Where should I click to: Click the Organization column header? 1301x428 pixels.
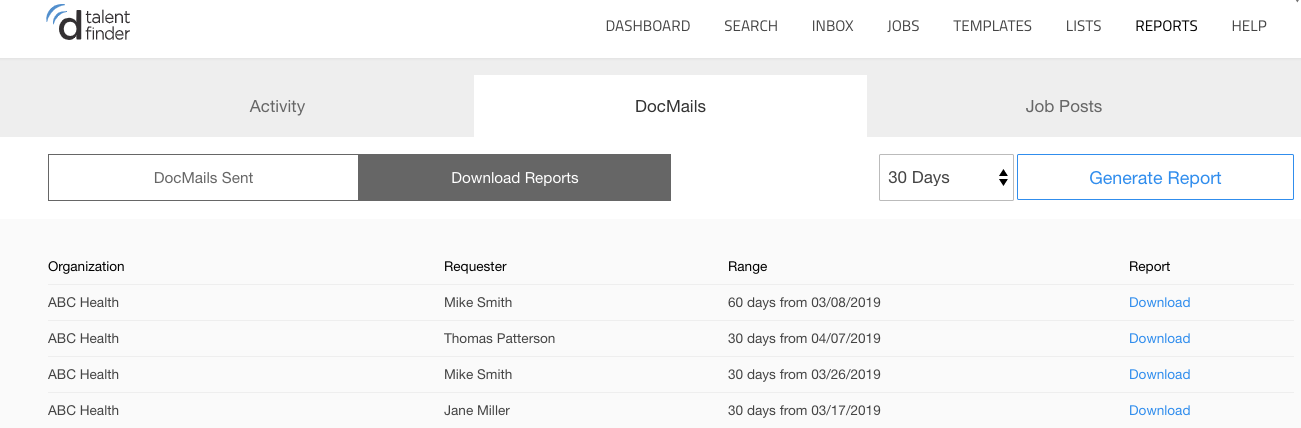tap(86, 266)
